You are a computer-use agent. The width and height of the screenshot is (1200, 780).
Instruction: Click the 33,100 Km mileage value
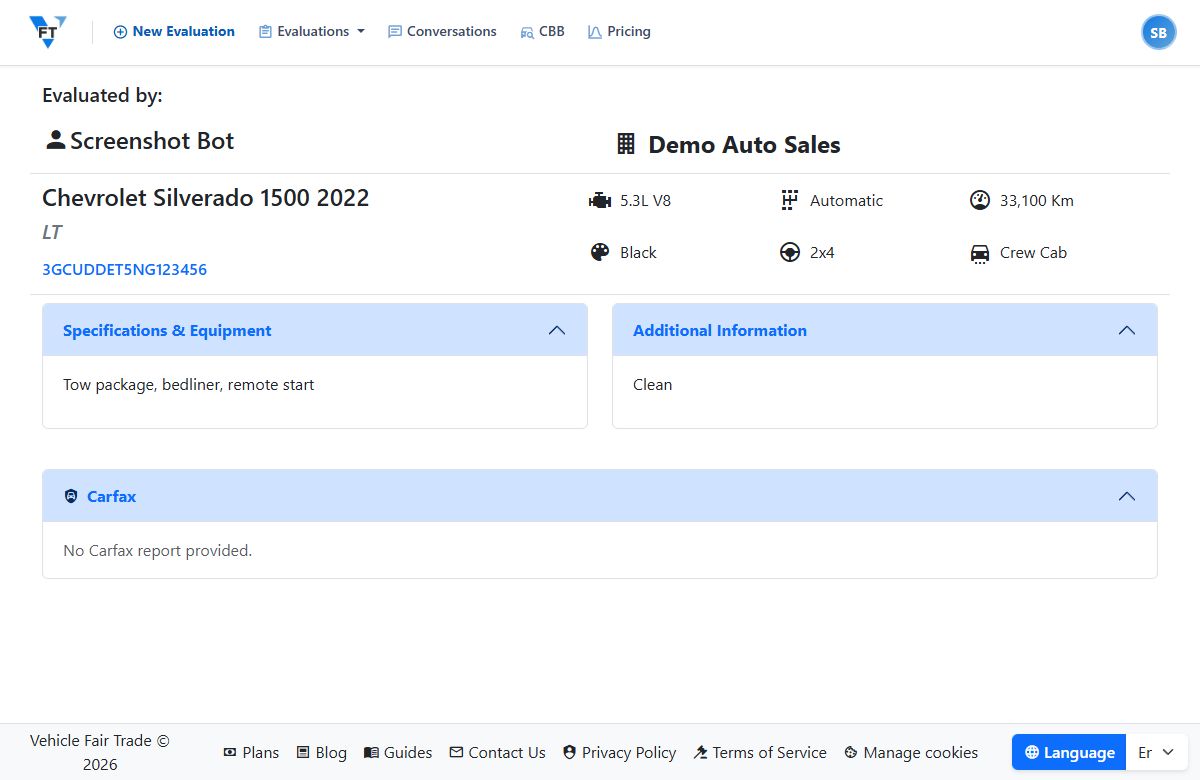(x=1037, y=201)
